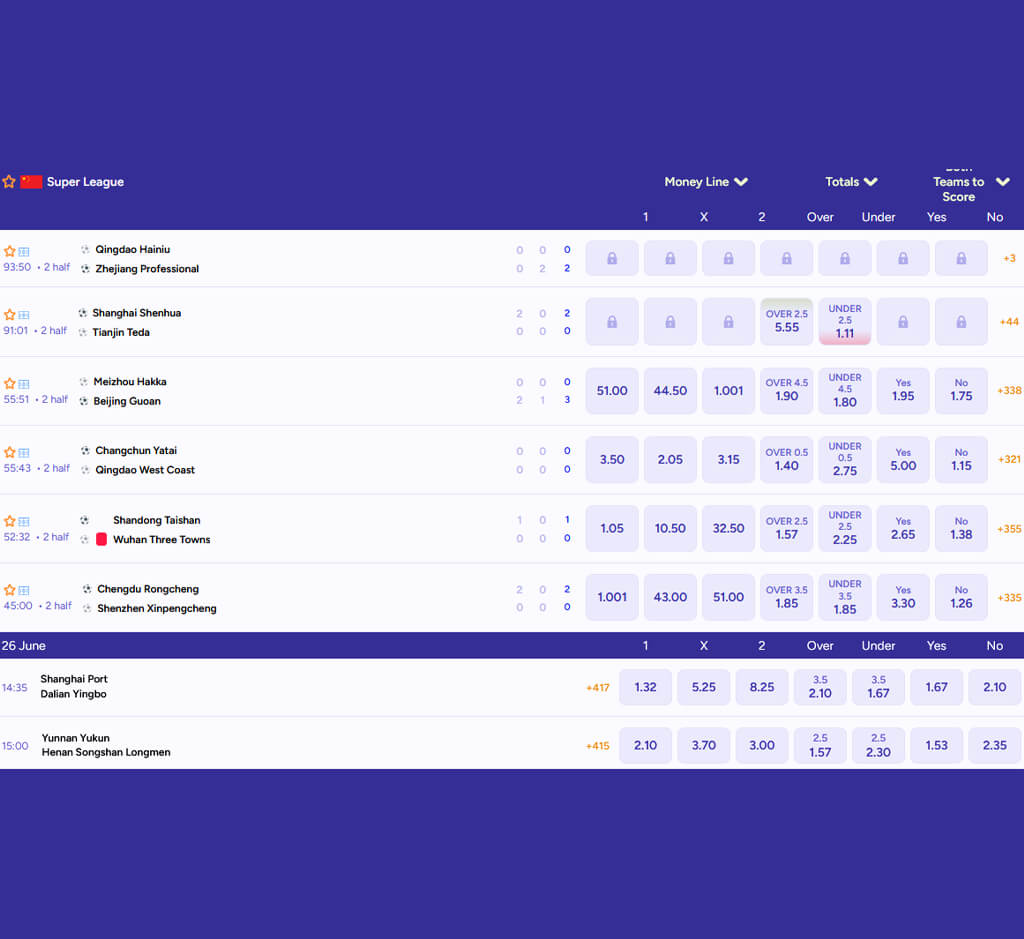Bet on Wuhan Three Towns at 32.50
Screen dimensions: 1024x939
[x=729, y=528]
